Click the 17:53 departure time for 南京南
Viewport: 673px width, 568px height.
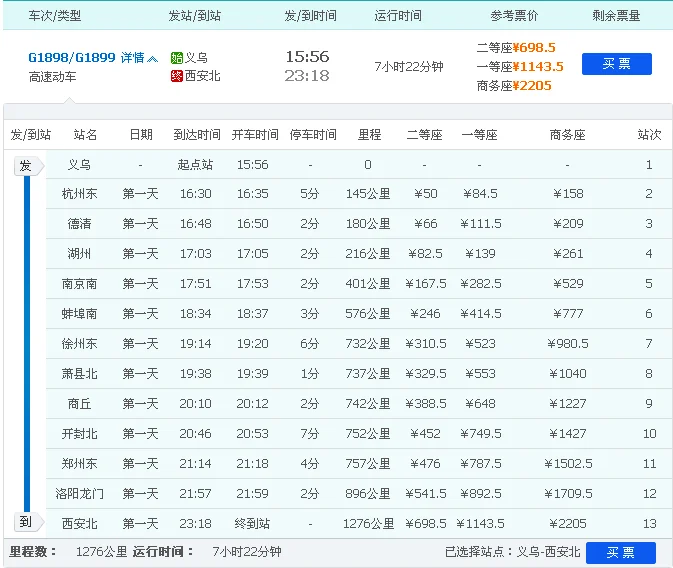click(252, 284)
